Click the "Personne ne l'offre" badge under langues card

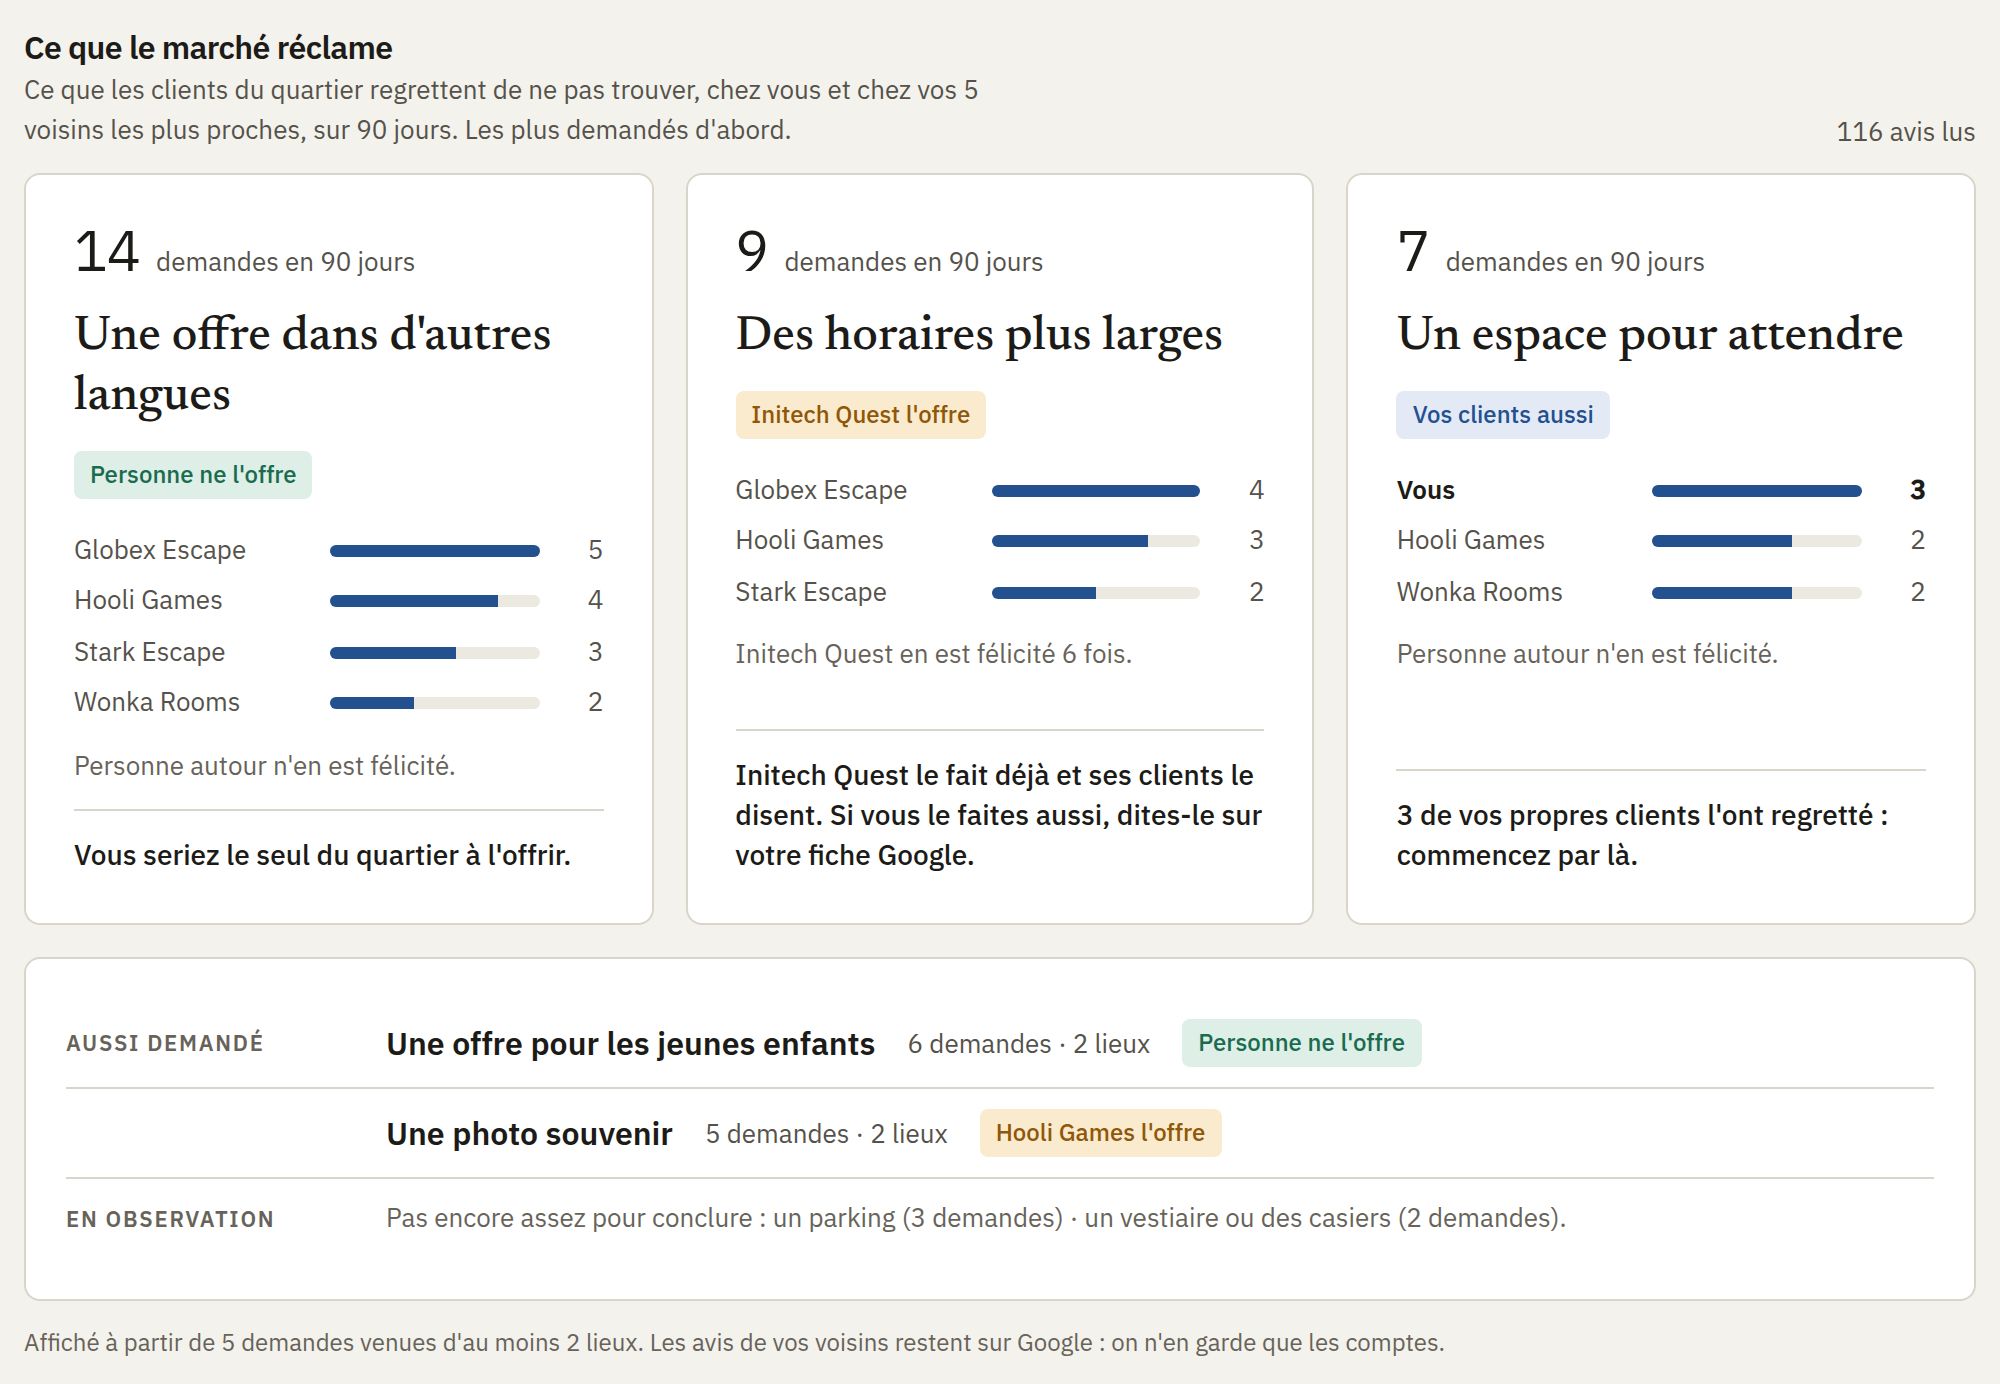pos(193,475)
